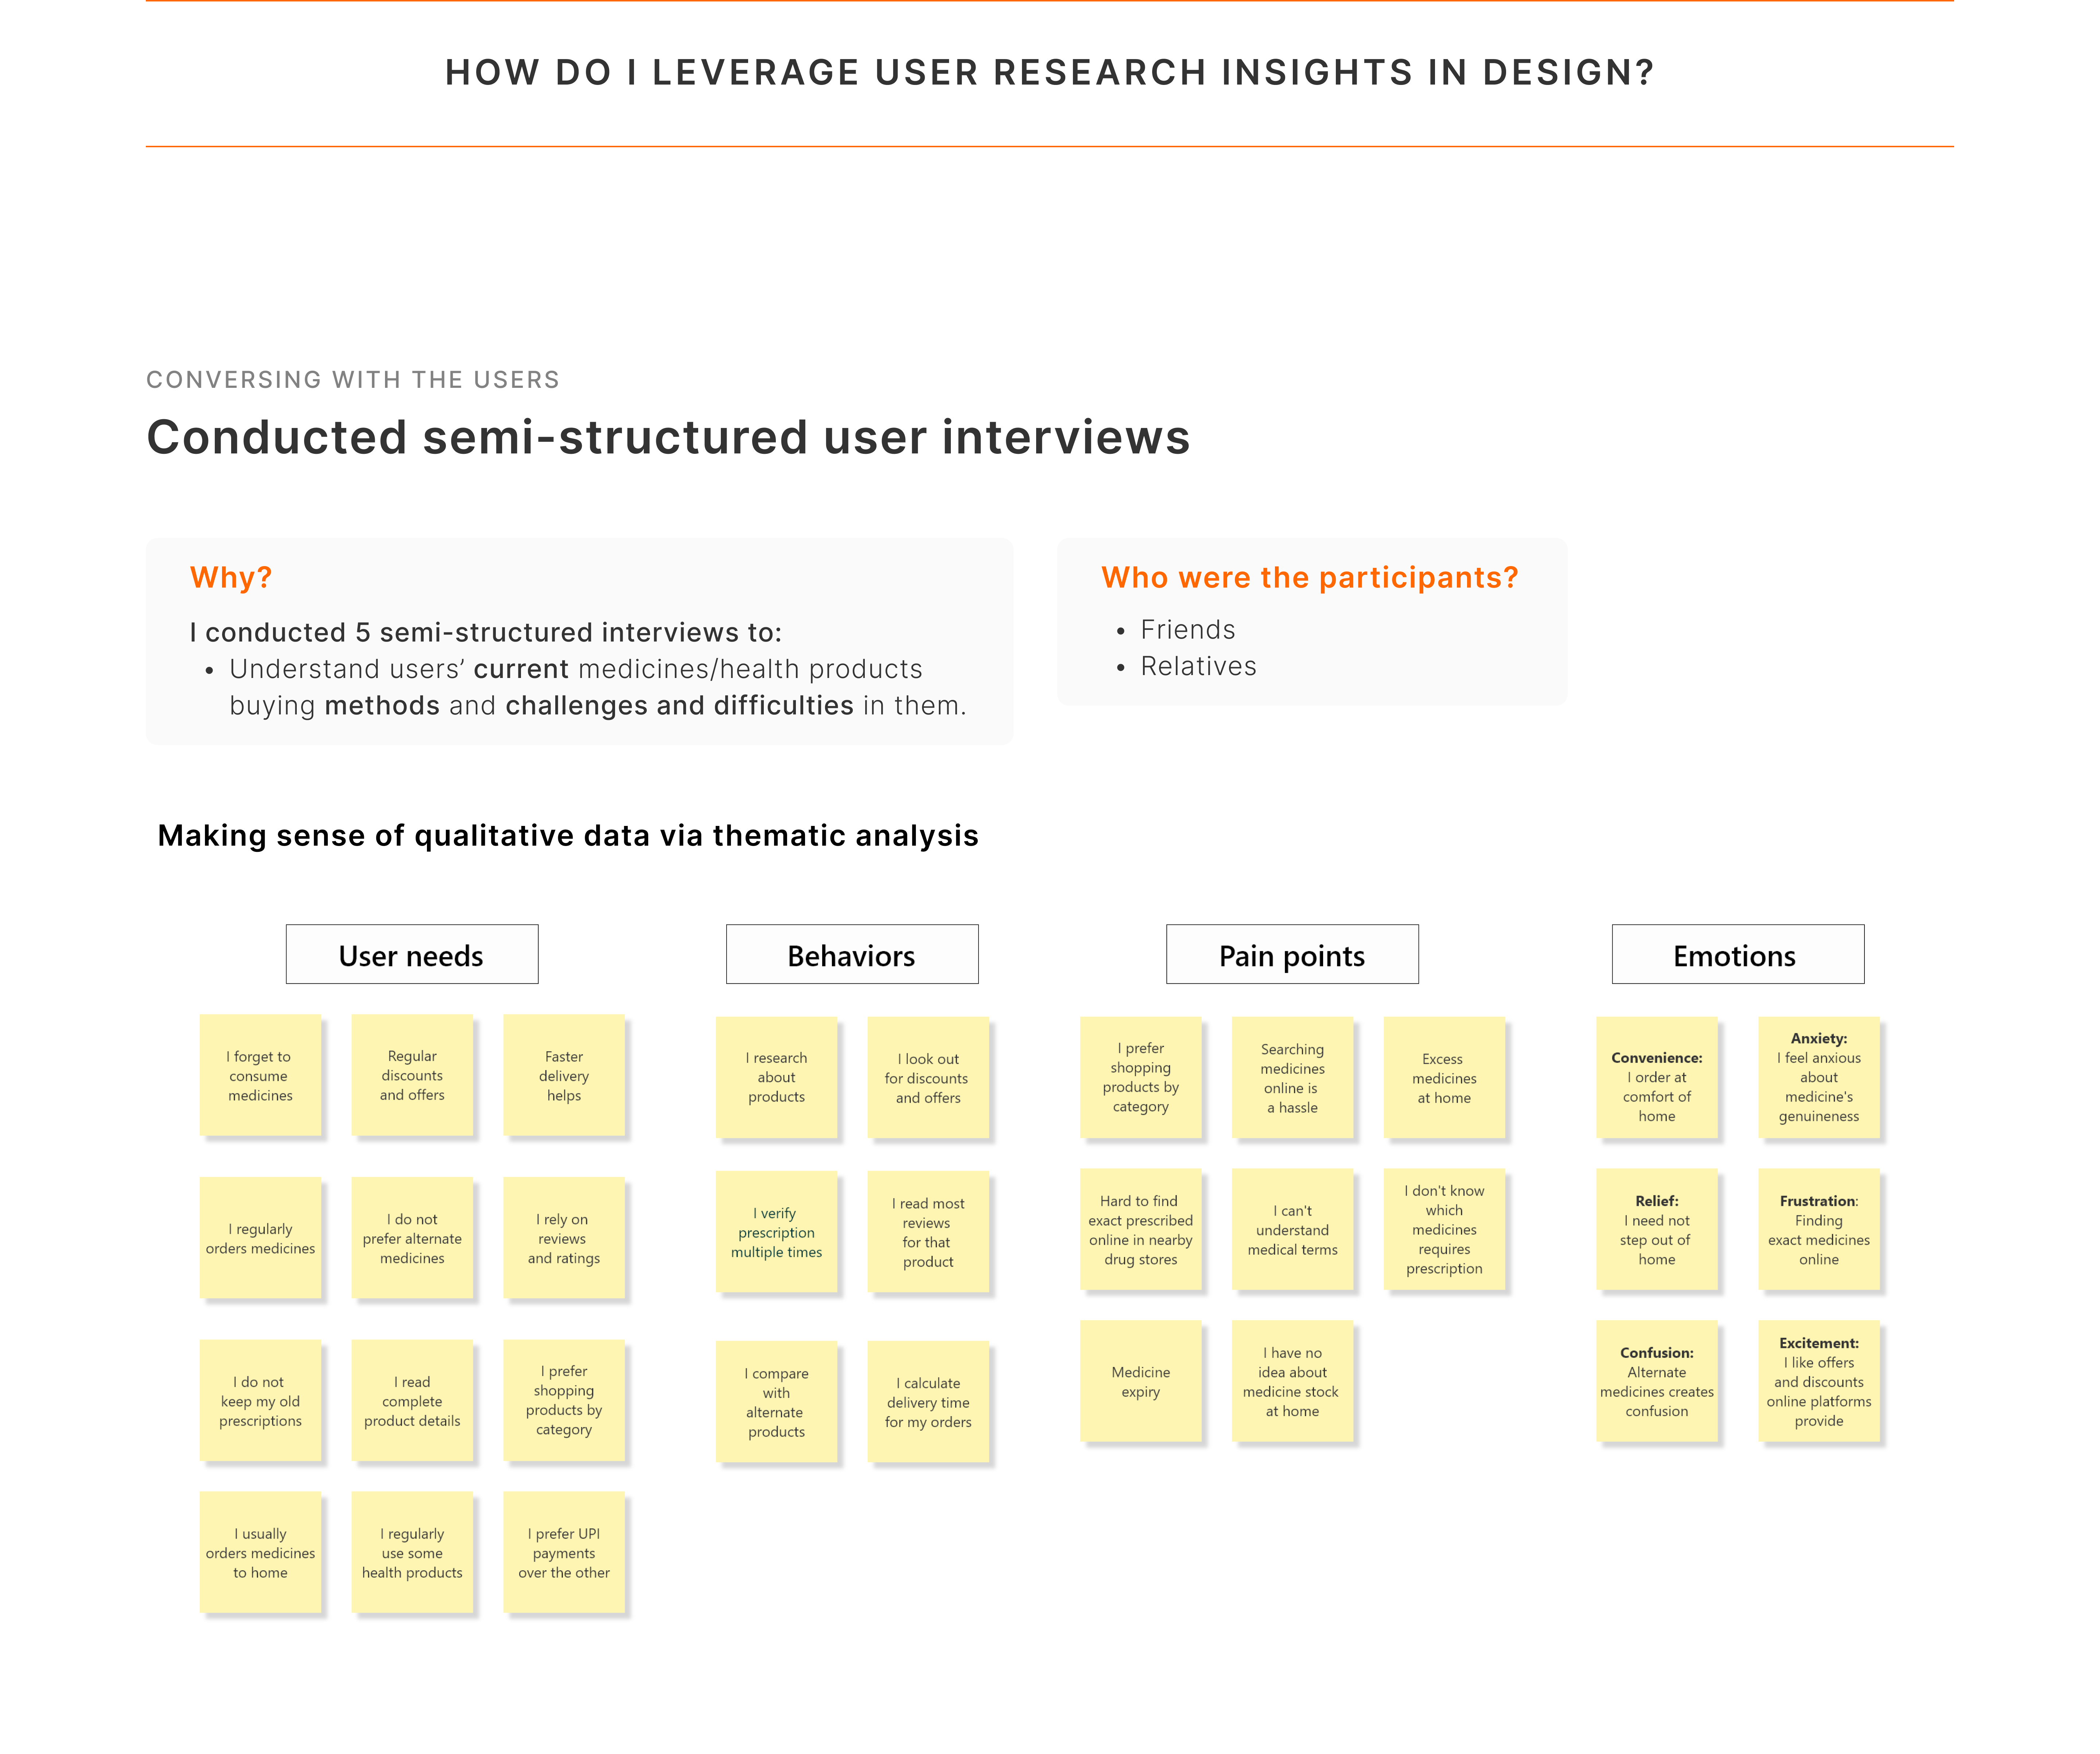Click the 'I calculate delivery time' note
The width and height of the screenshot is (2100, 1754).
(x=928, y=1401)
